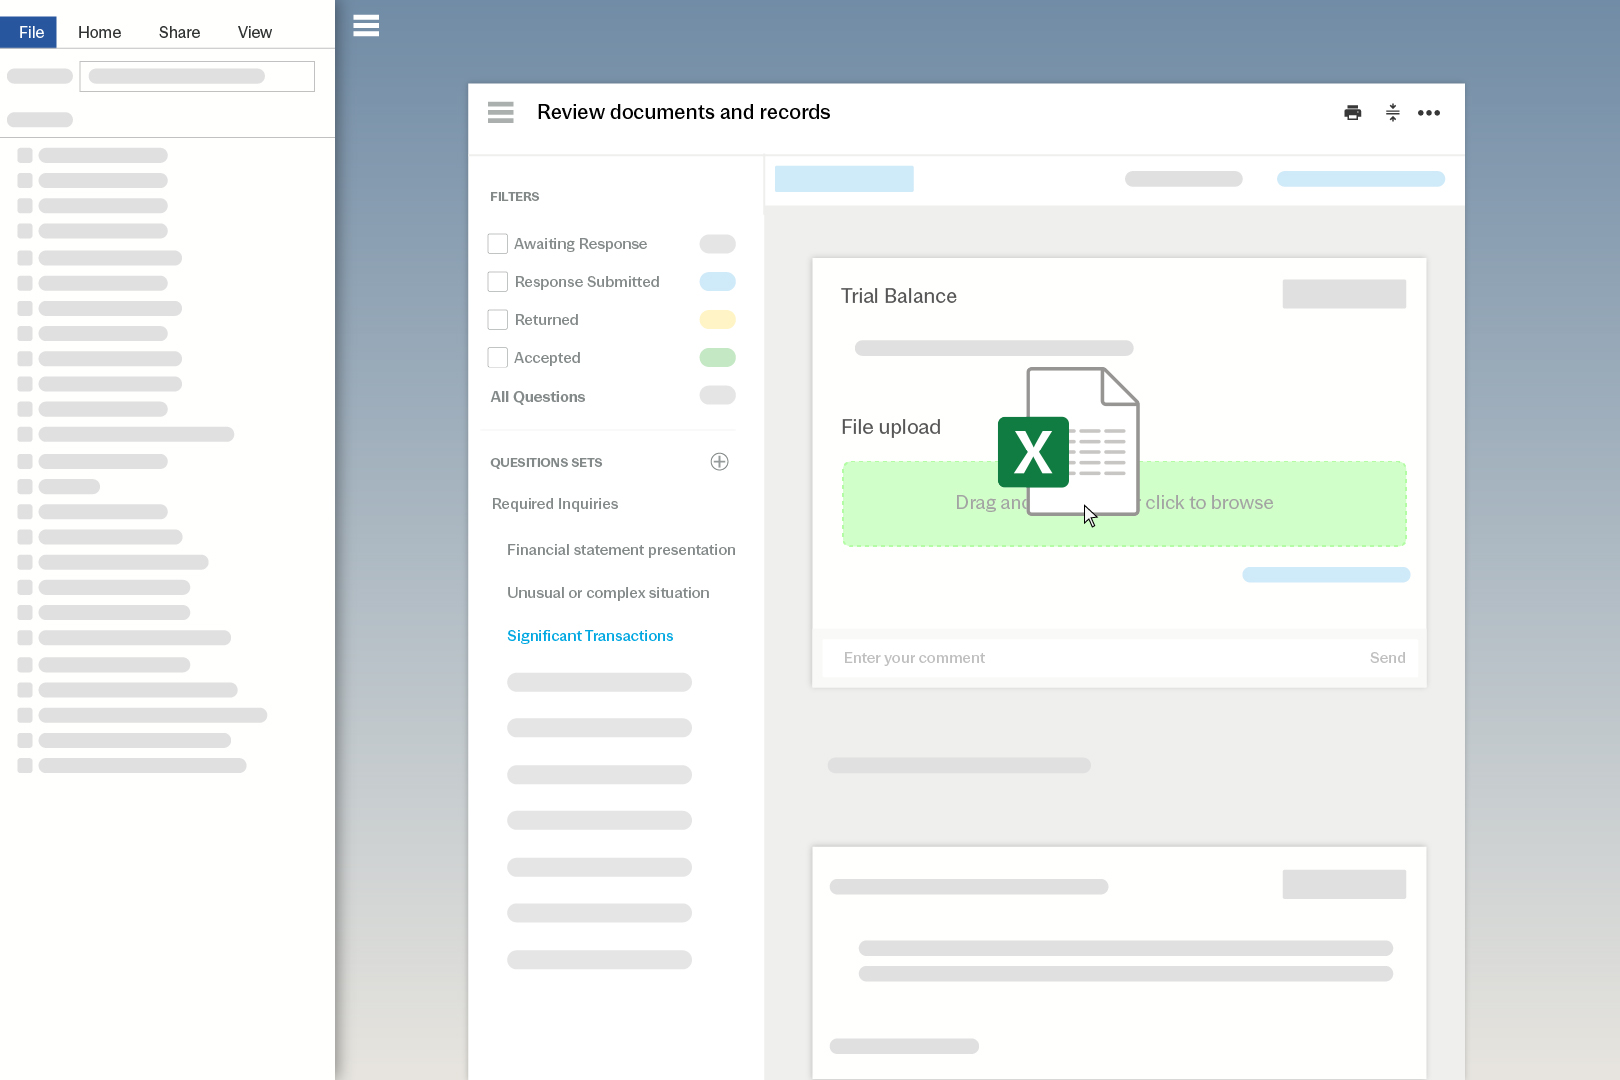Open the white hamburger menu icon
1620x1080 pixels.
pyautogui.click(x=366, y=26)
